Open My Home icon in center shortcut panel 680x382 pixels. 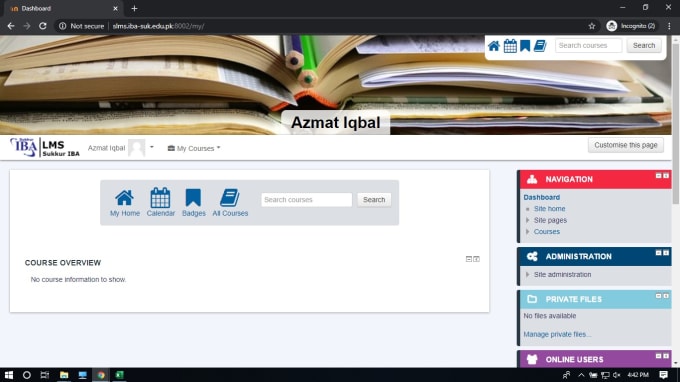(124, 202)
